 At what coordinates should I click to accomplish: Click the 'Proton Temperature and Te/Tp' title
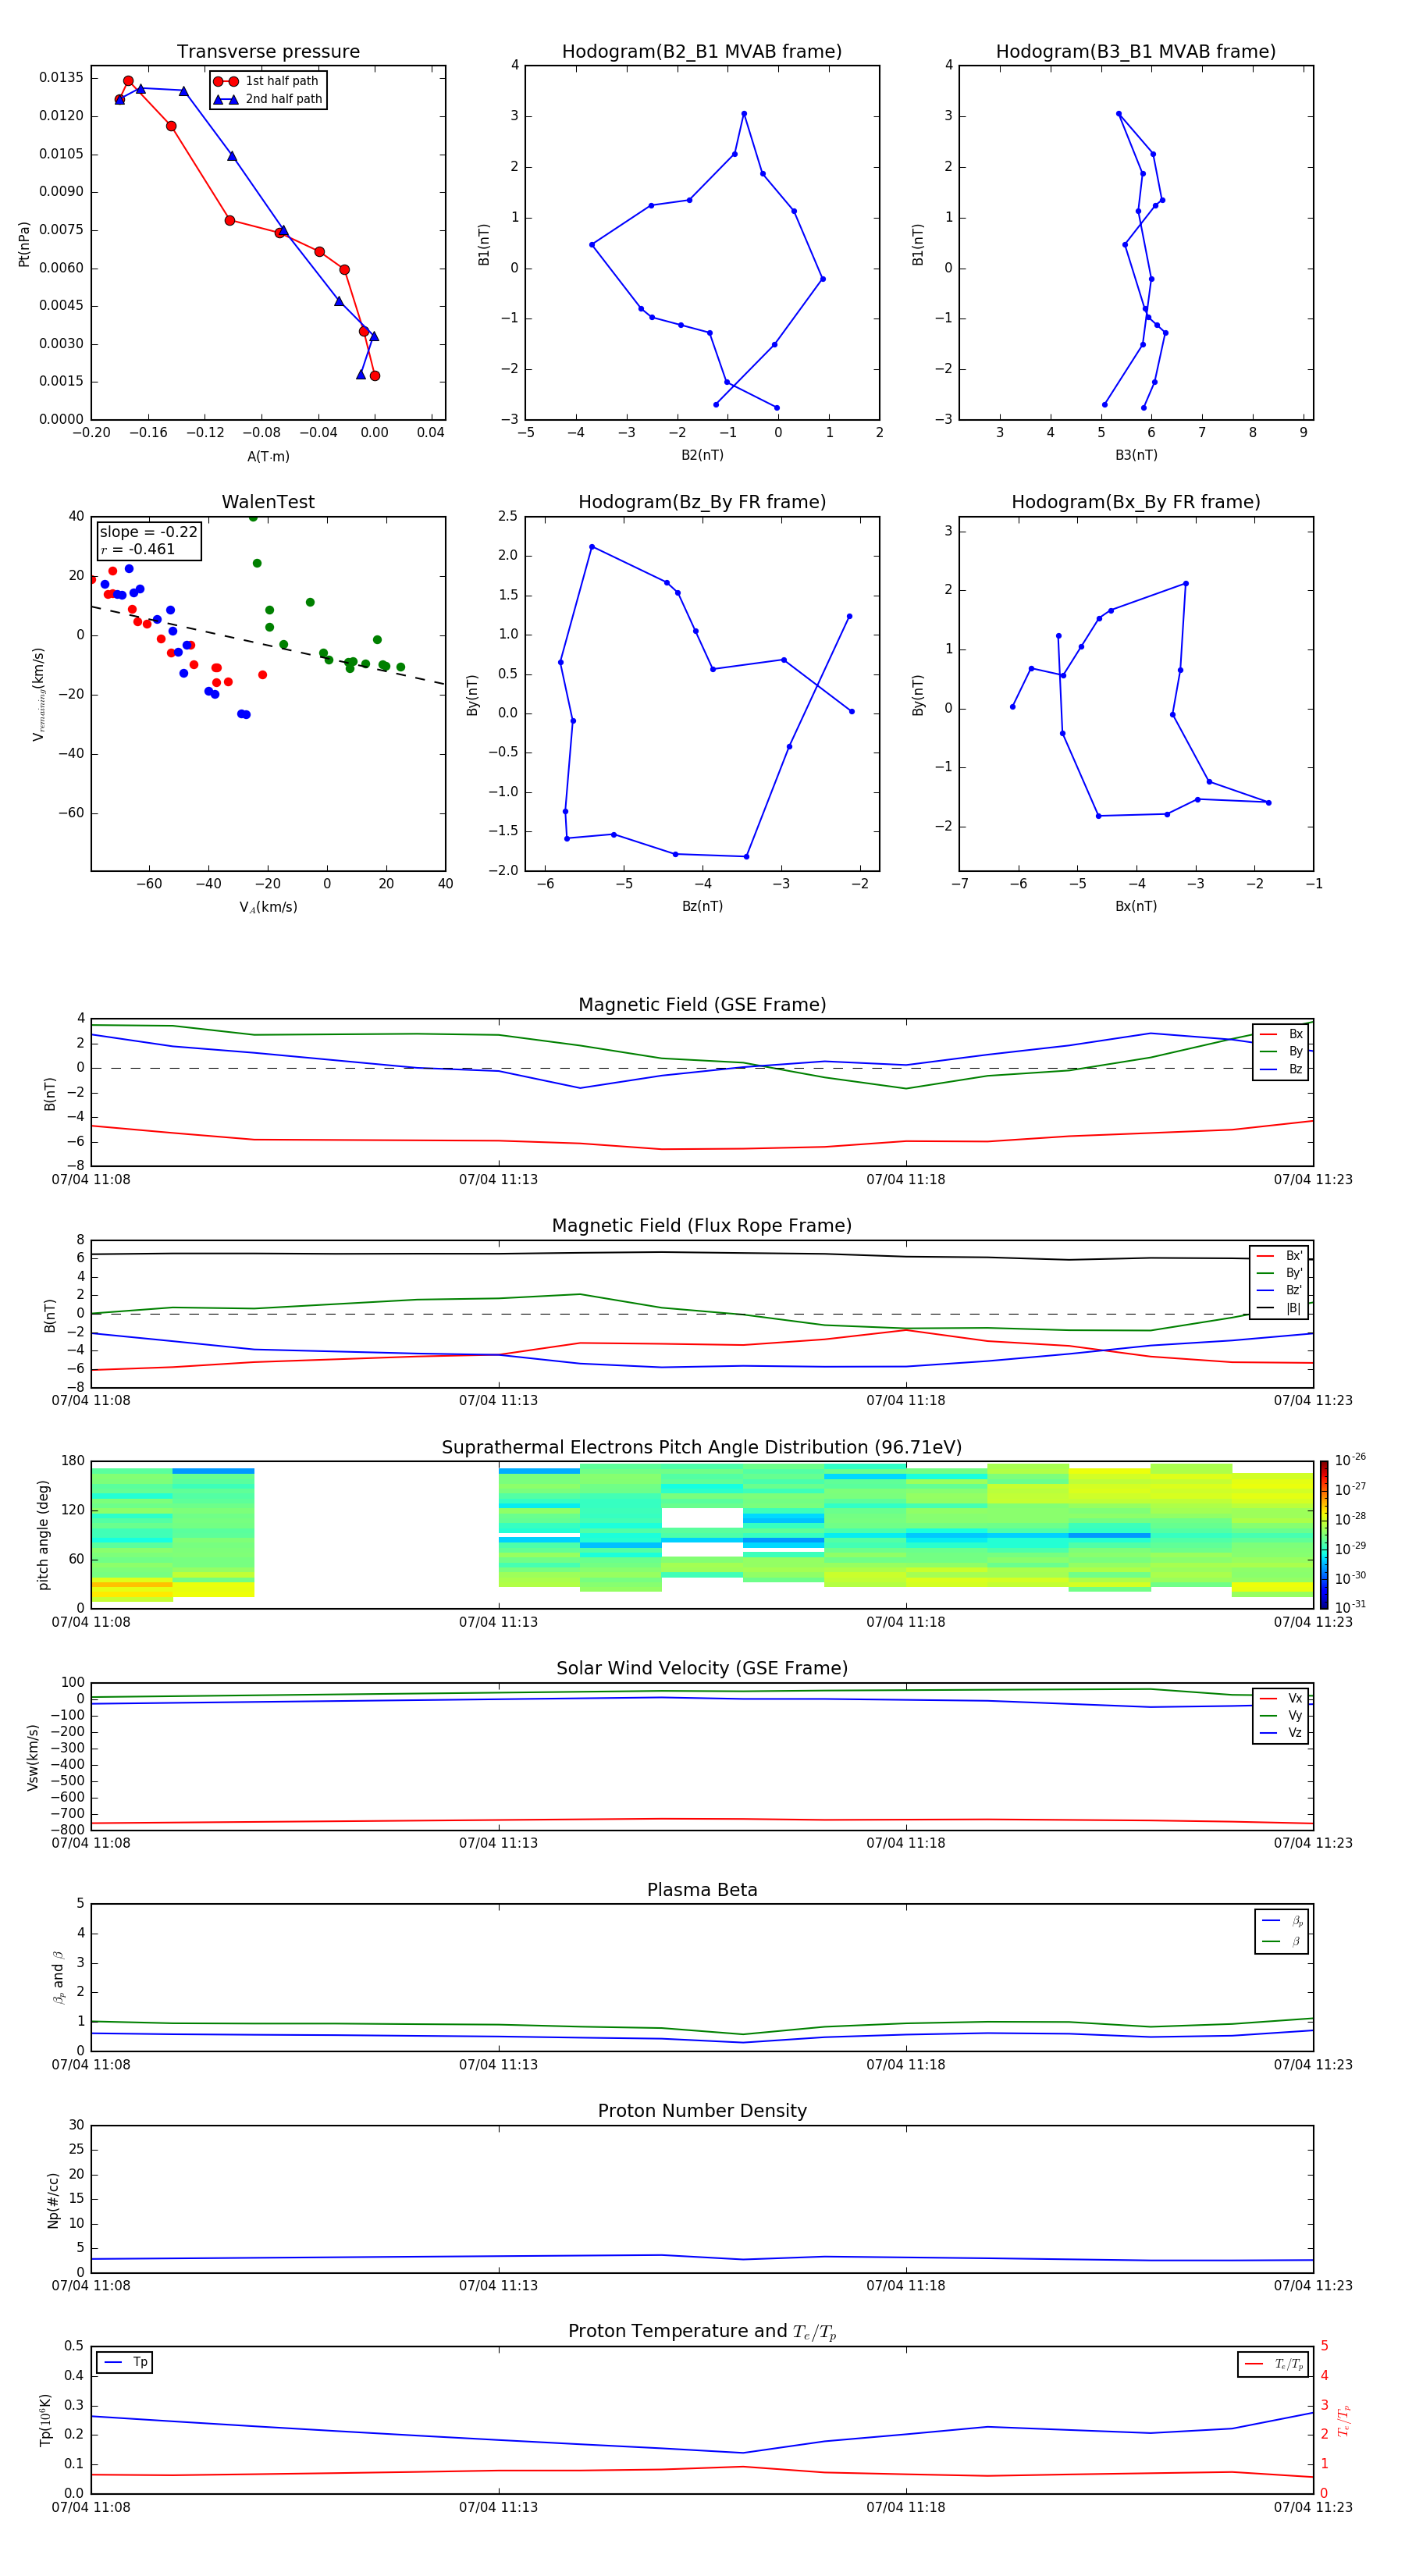click(702, 2331)
